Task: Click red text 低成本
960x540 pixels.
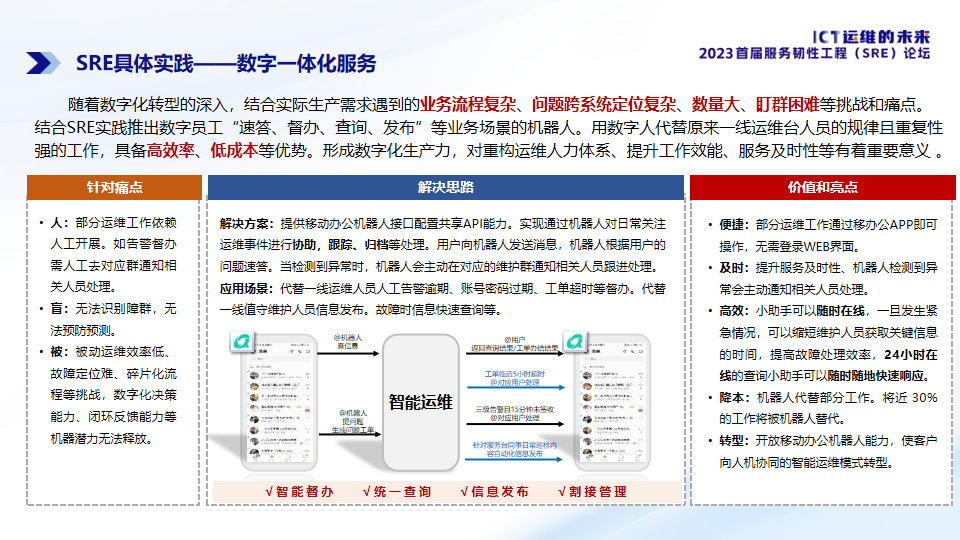Action: pyautogui.click(x=234, y=151)
